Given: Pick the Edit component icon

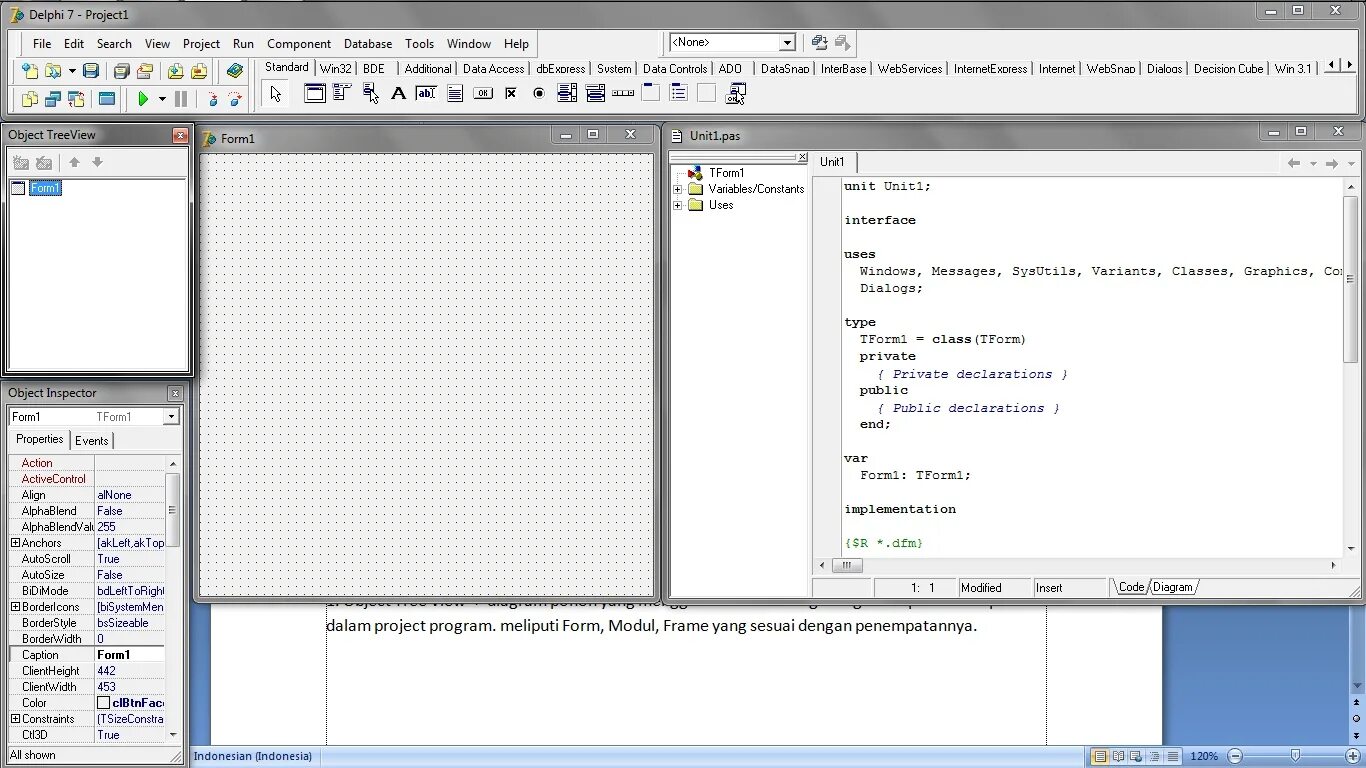Looking at the screenshot, I should point(426,93).
